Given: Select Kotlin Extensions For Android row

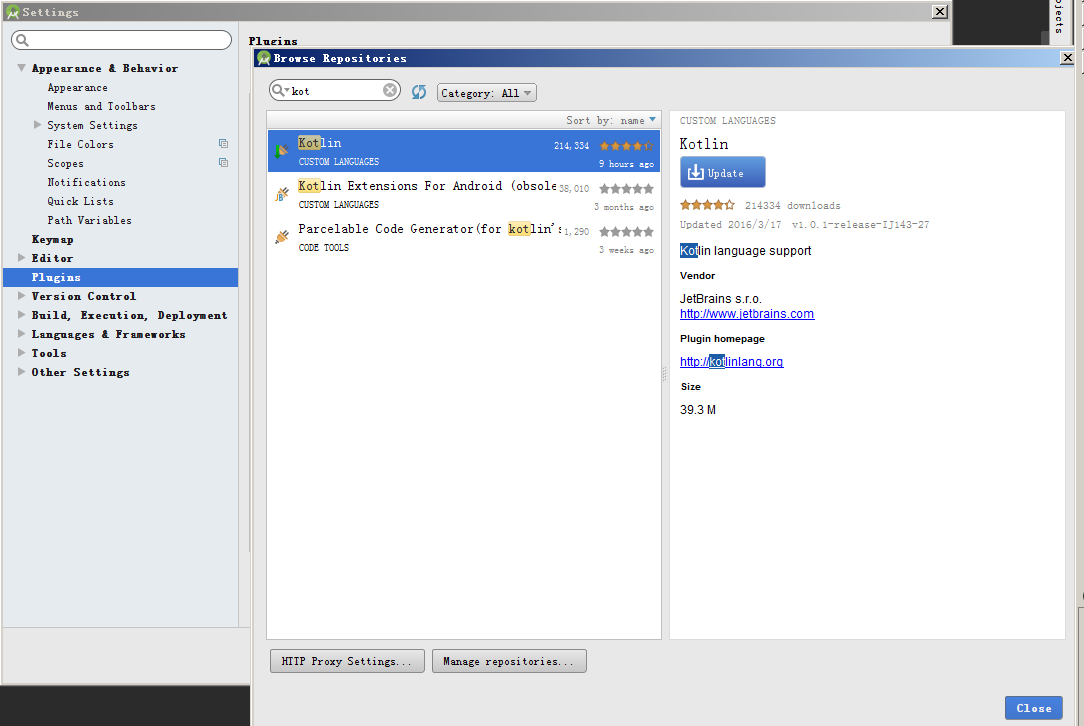Looking at the screenshot, I should tap(463, 194).
